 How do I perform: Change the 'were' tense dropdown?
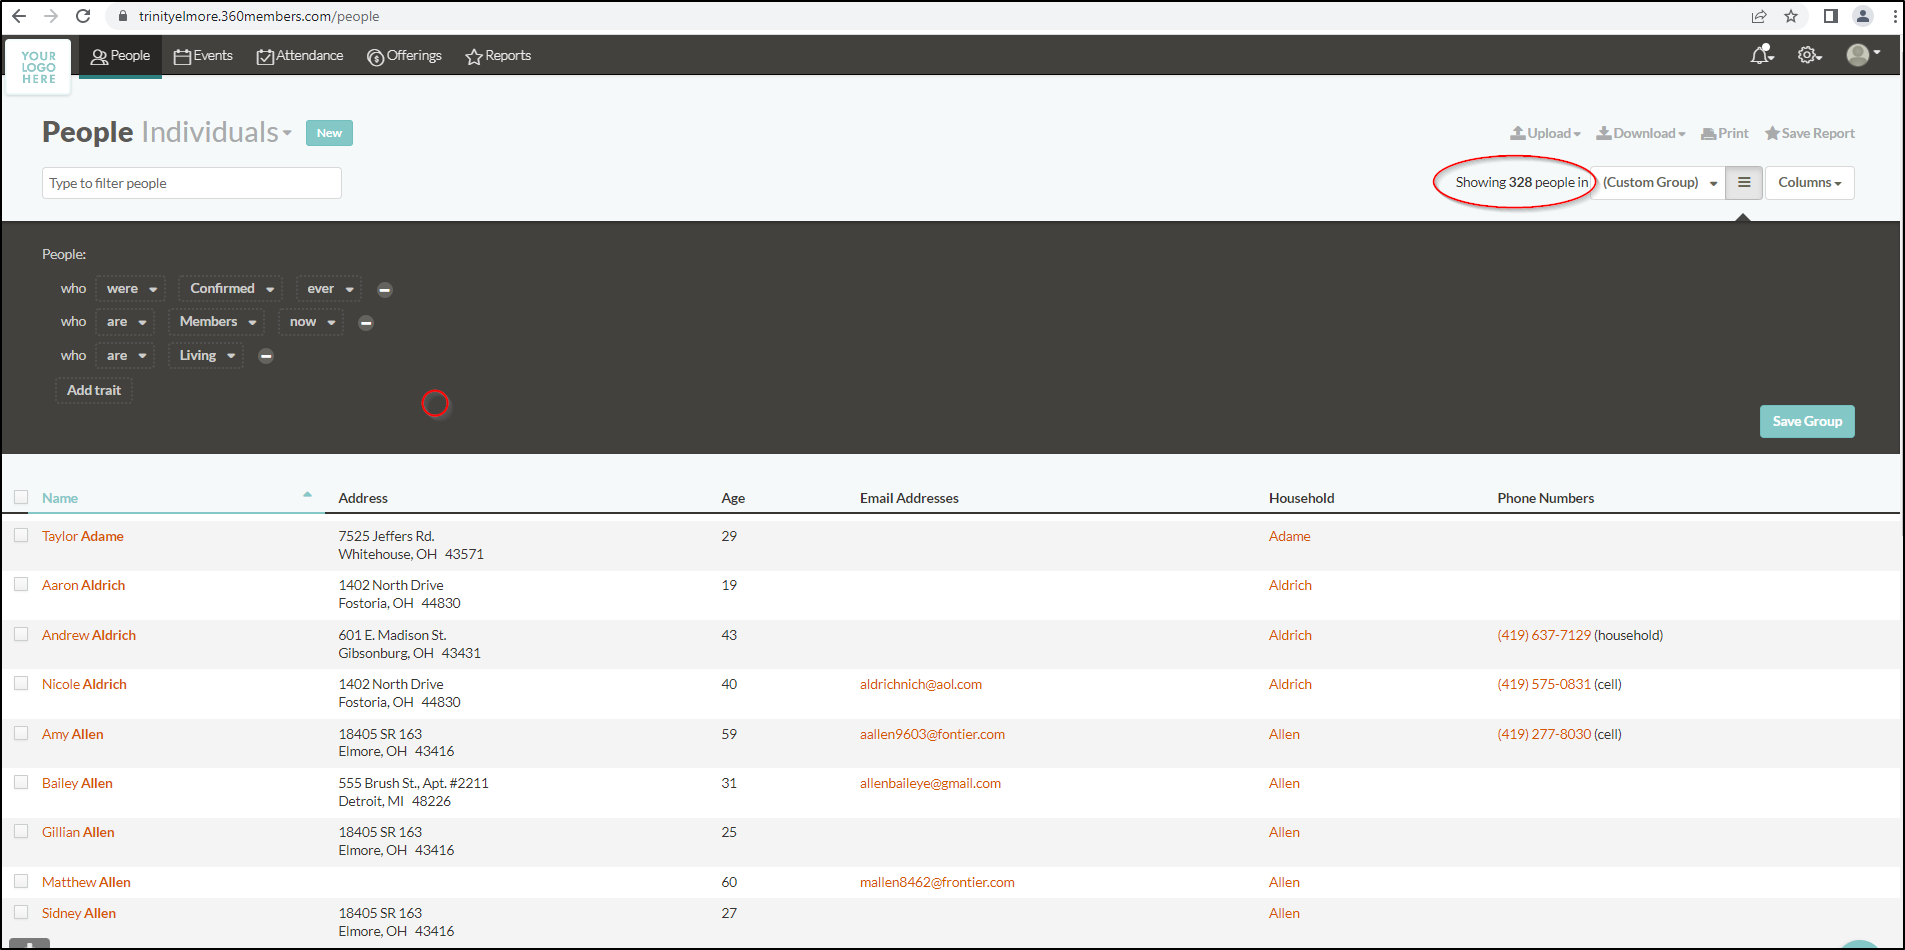click(131, 289)
